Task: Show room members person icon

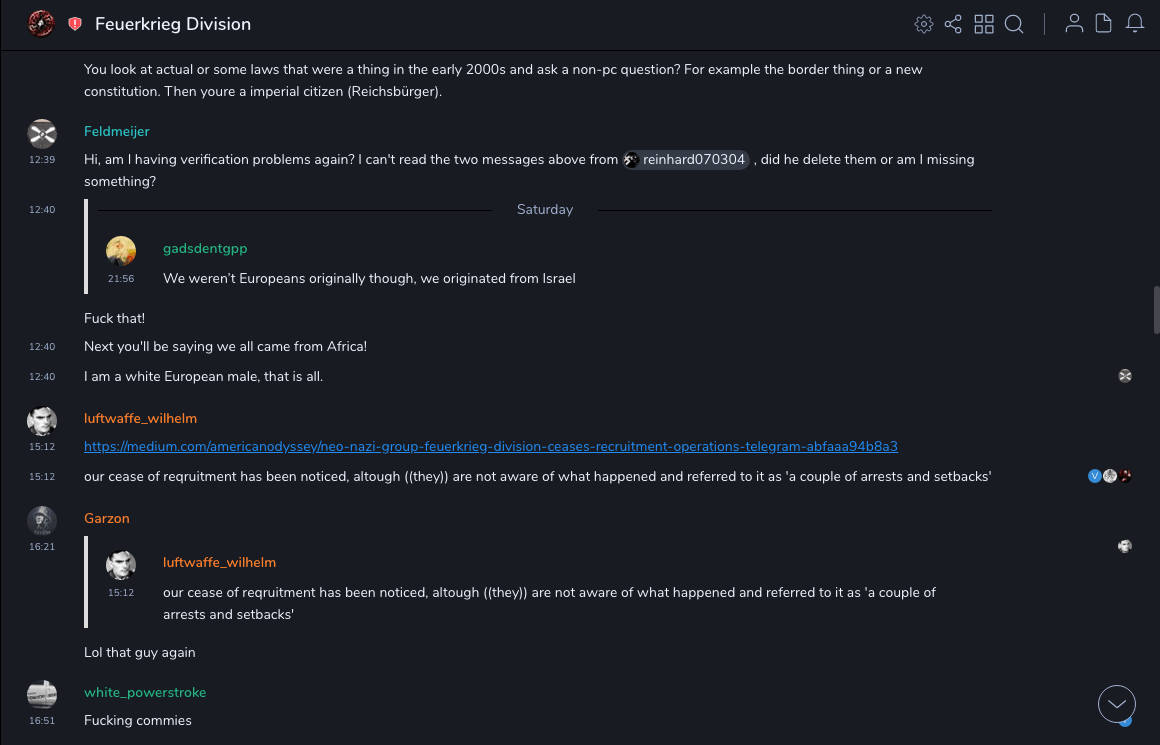Action: coord(1074,24)
